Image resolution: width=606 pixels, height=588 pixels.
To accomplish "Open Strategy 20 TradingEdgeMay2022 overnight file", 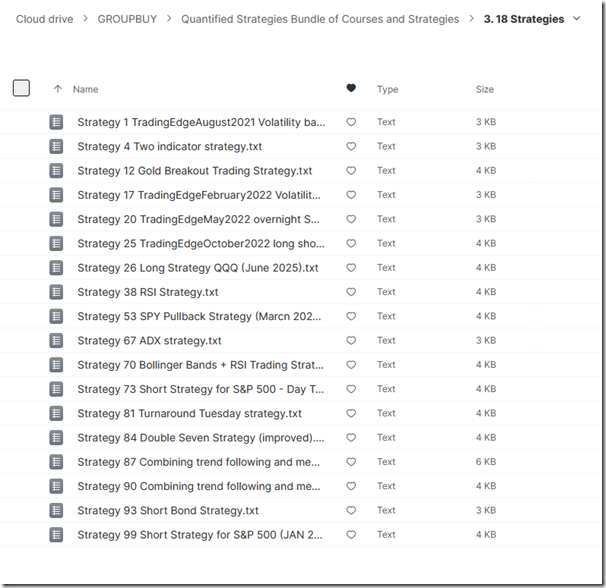I will (198, 219).
